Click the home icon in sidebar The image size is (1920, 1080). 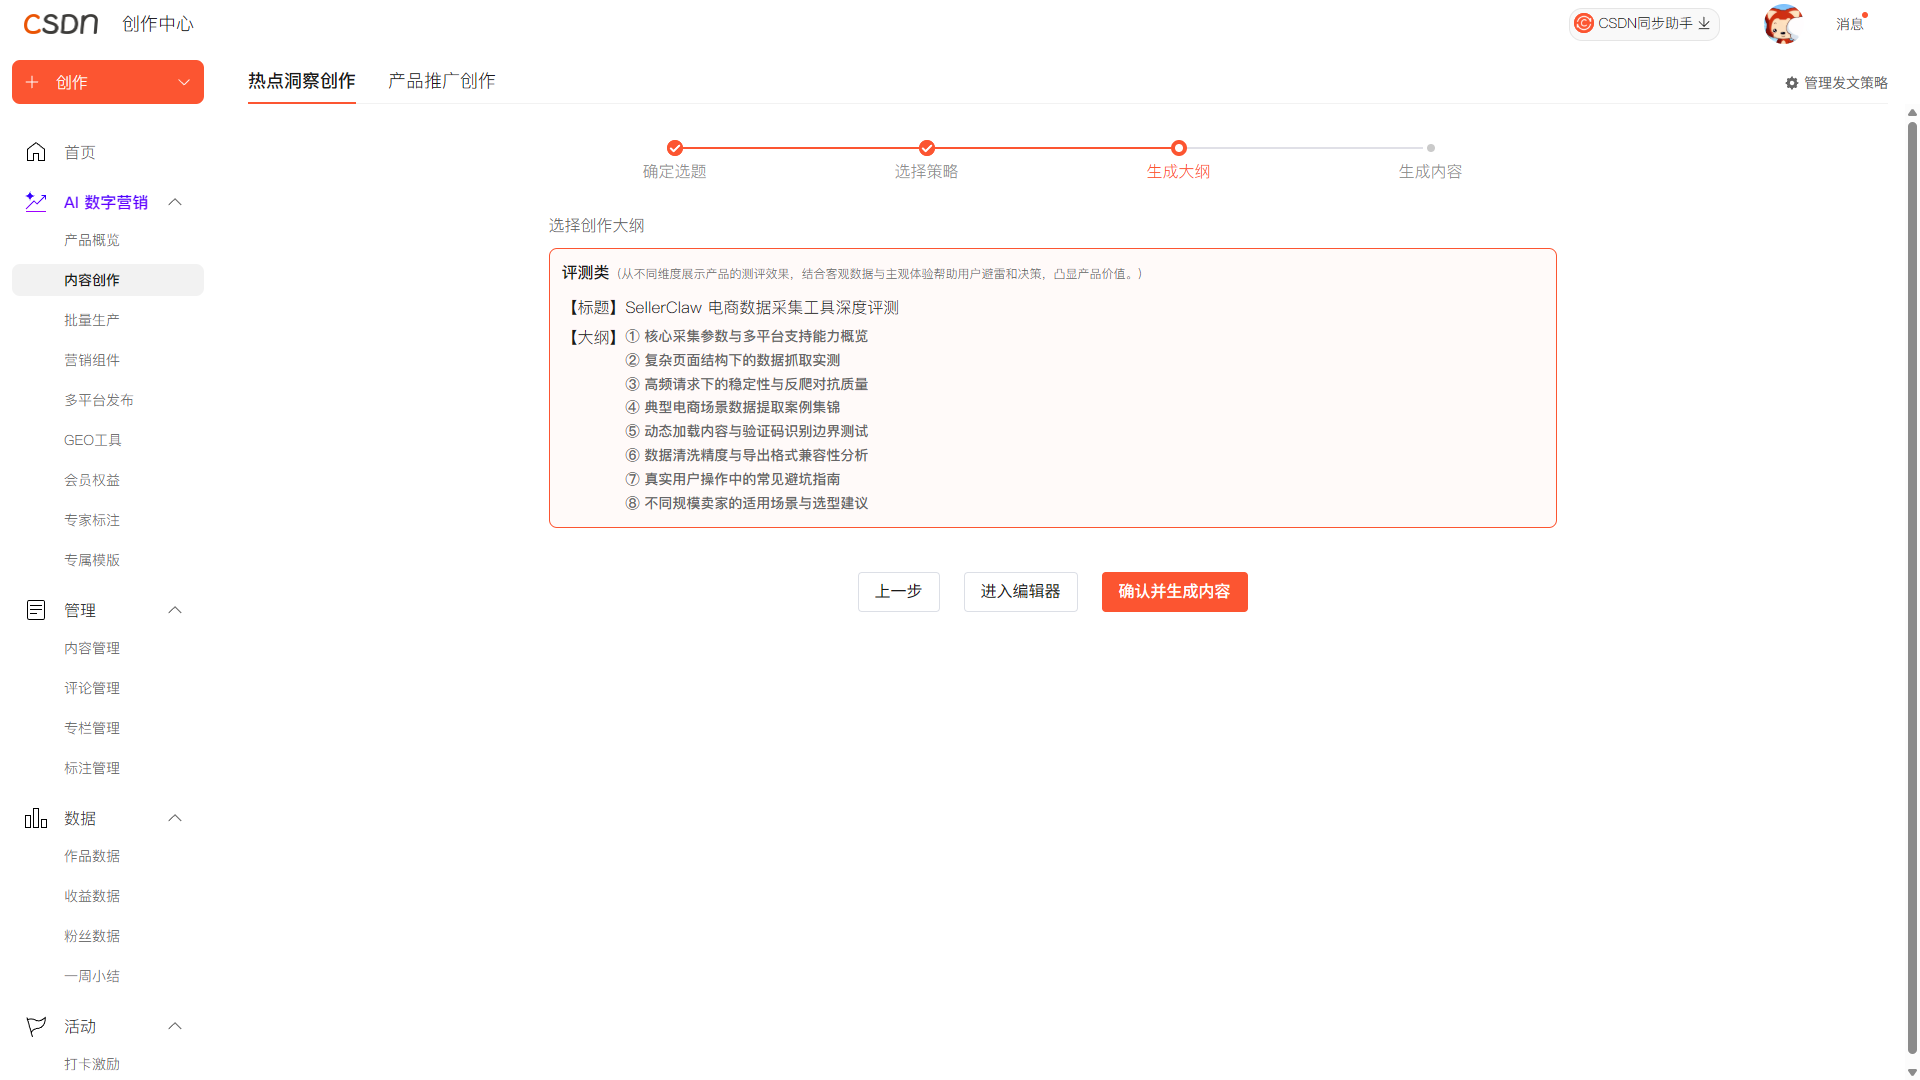pos(36,152)
